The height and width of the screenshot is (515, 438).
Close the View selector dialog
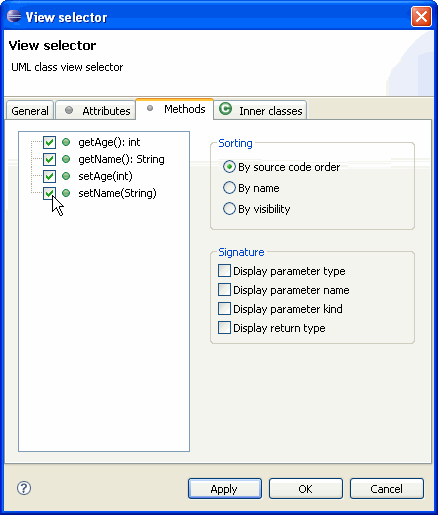point(421,17)
